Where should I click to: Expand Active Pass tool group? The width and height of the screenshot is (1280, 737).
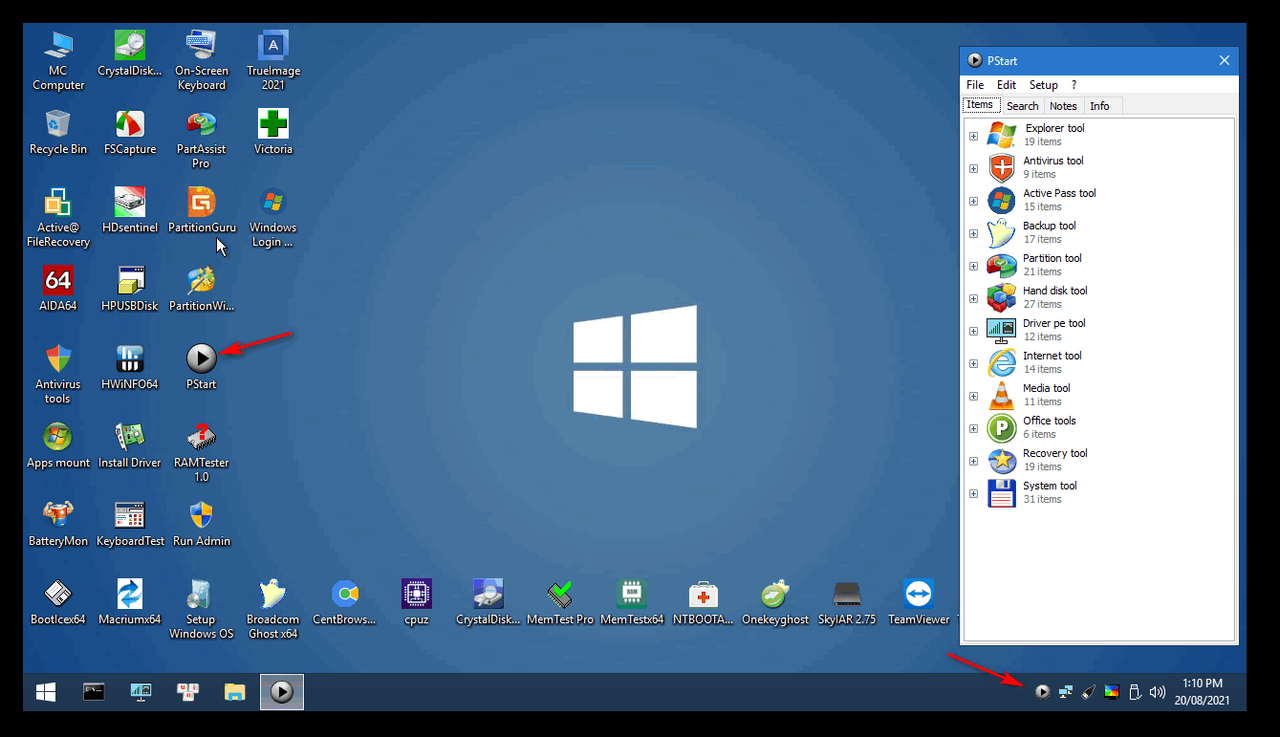tap(974, 201)
